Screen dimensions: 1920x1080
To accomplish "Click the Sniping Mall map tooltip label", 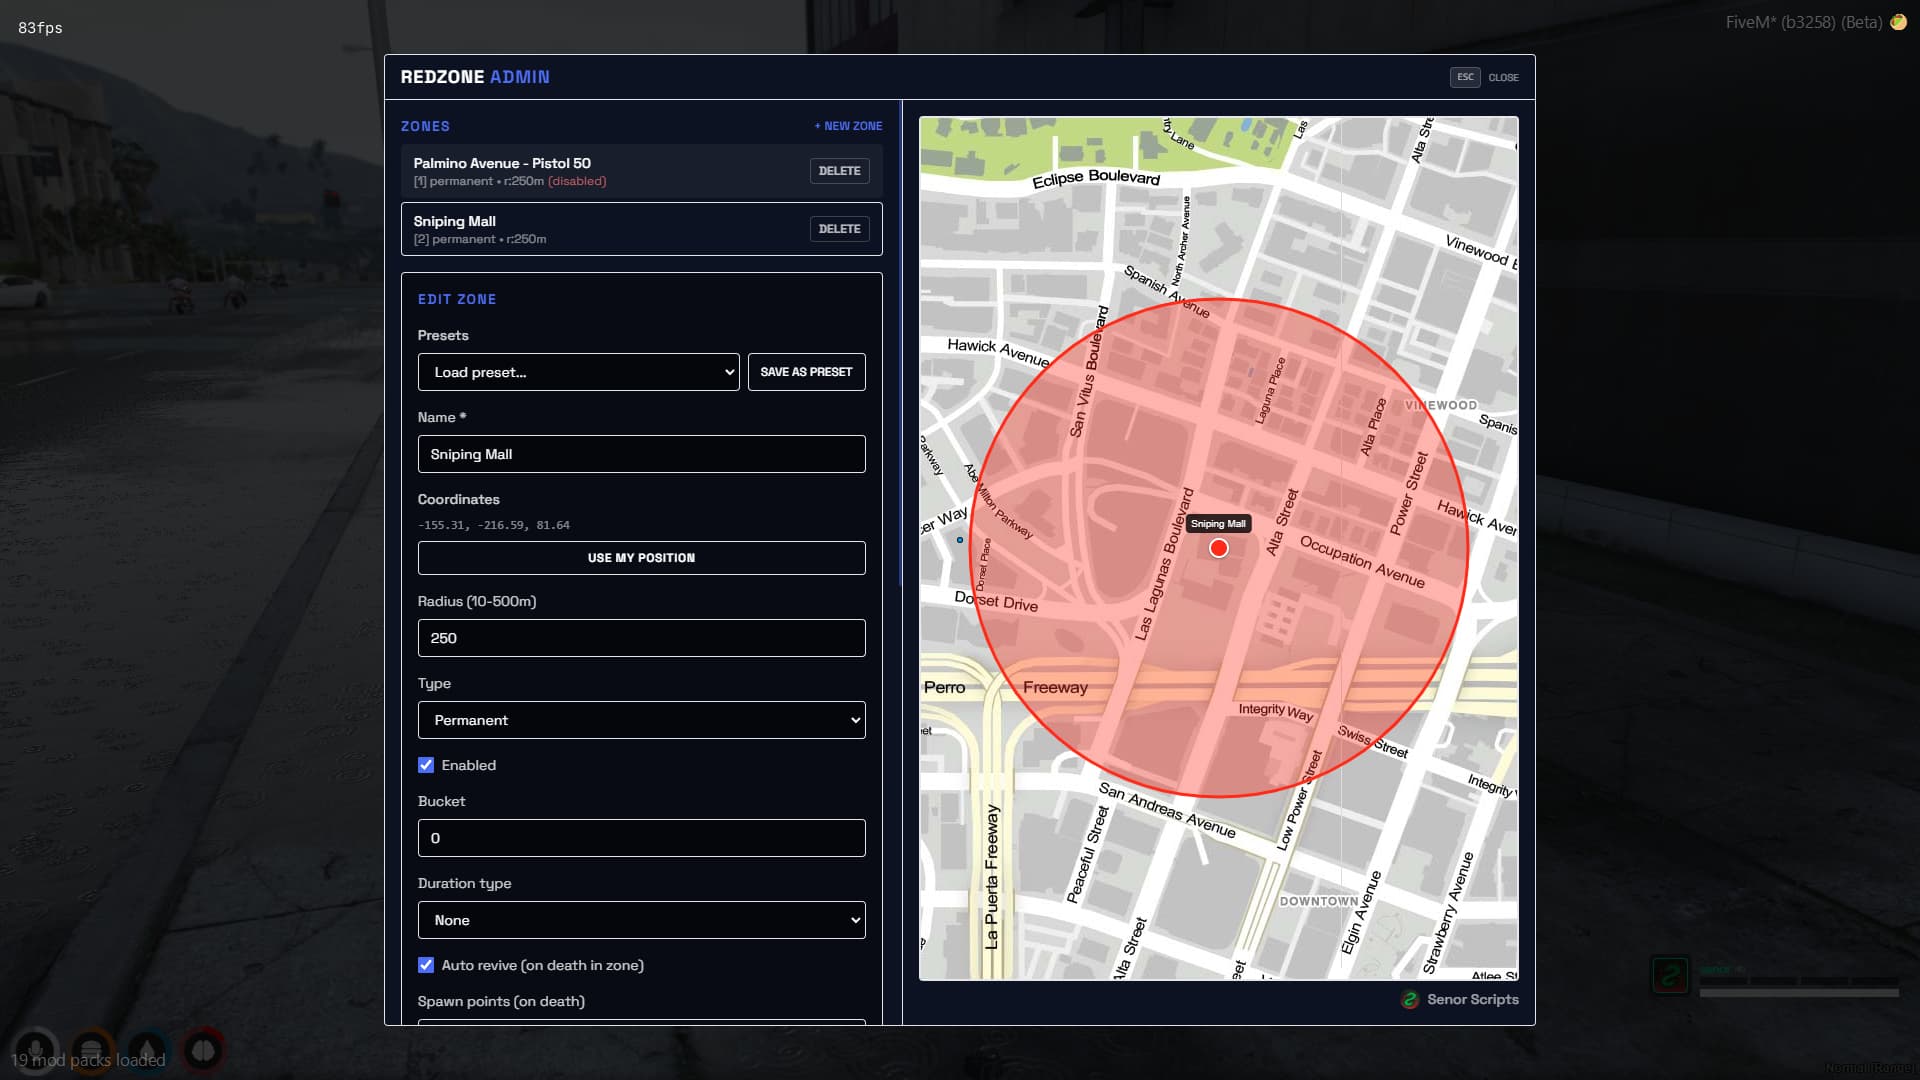I will pos(1218,524).
